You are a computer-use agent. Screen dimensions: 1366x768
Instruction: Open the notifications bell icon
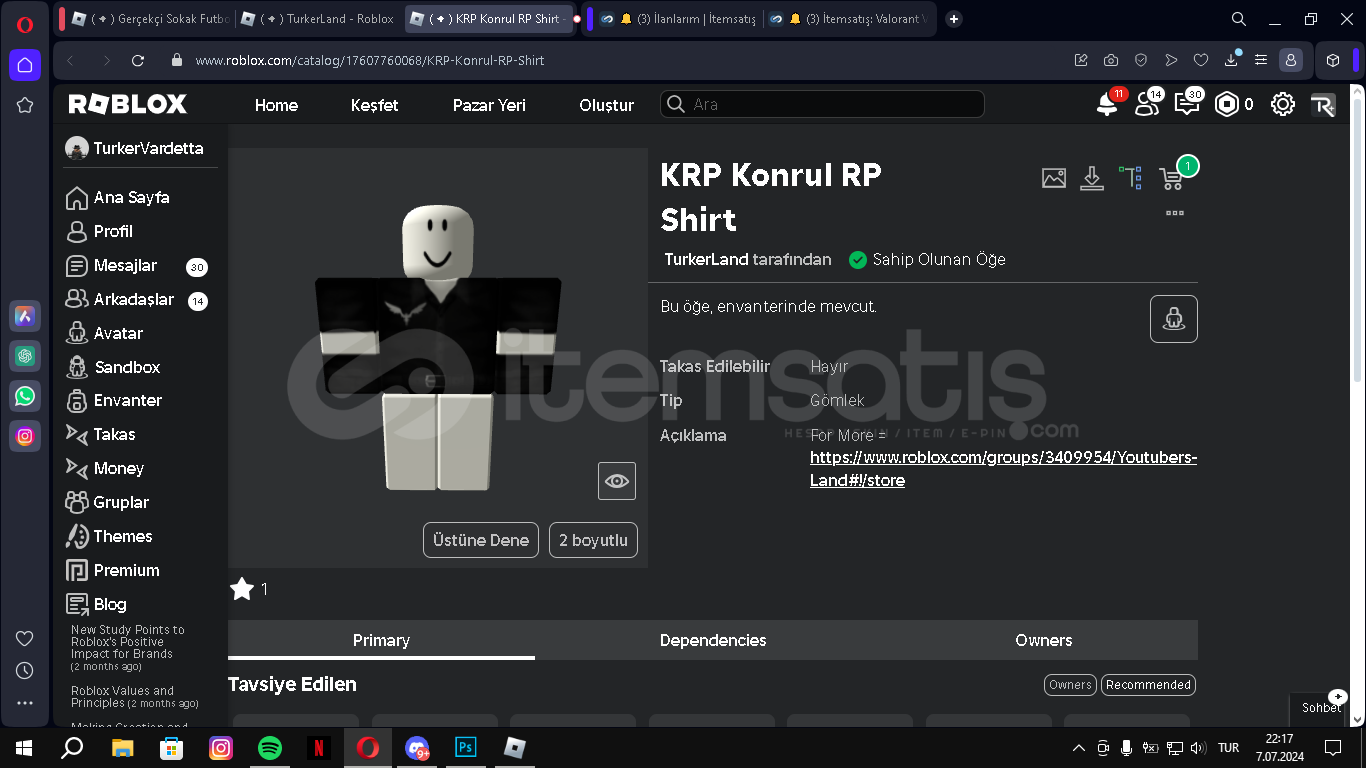1107,104
